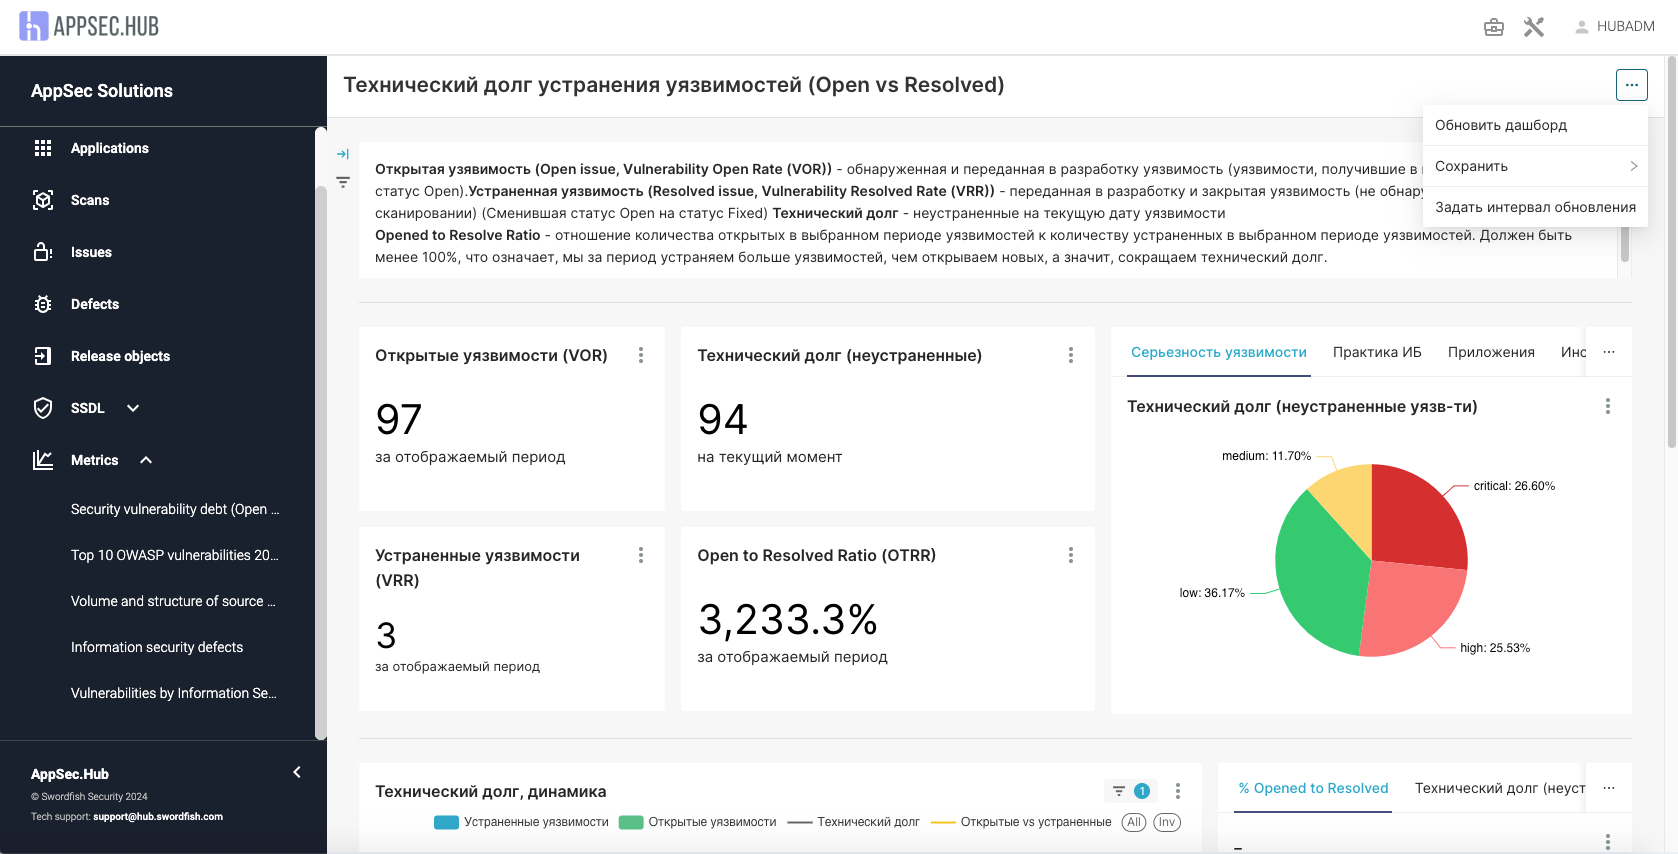The image size is (1678, 854).
Task: Open the Open to Resolved Ratio card menu
Action: tap(1070, 555)
